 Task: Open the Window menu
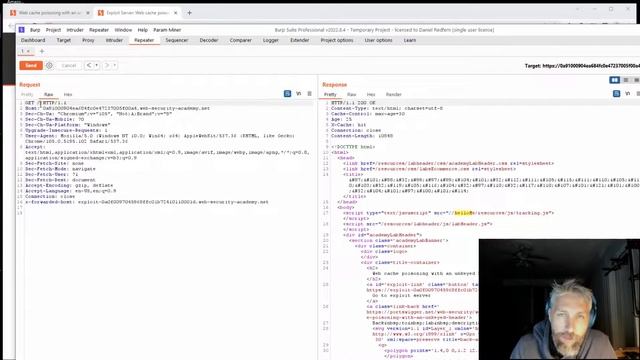click(x=123, y=30)
